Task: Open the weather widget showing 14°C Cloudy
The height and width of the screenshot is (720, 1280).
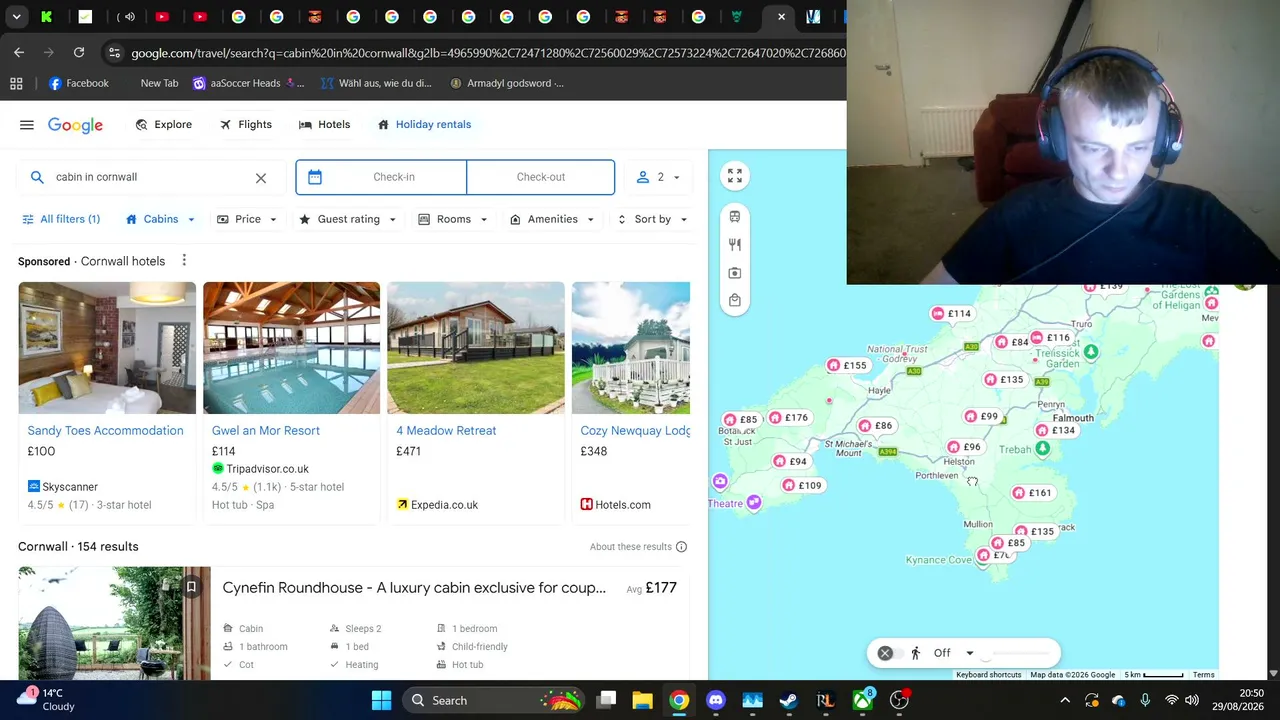Action: click(x=46, y=699)
